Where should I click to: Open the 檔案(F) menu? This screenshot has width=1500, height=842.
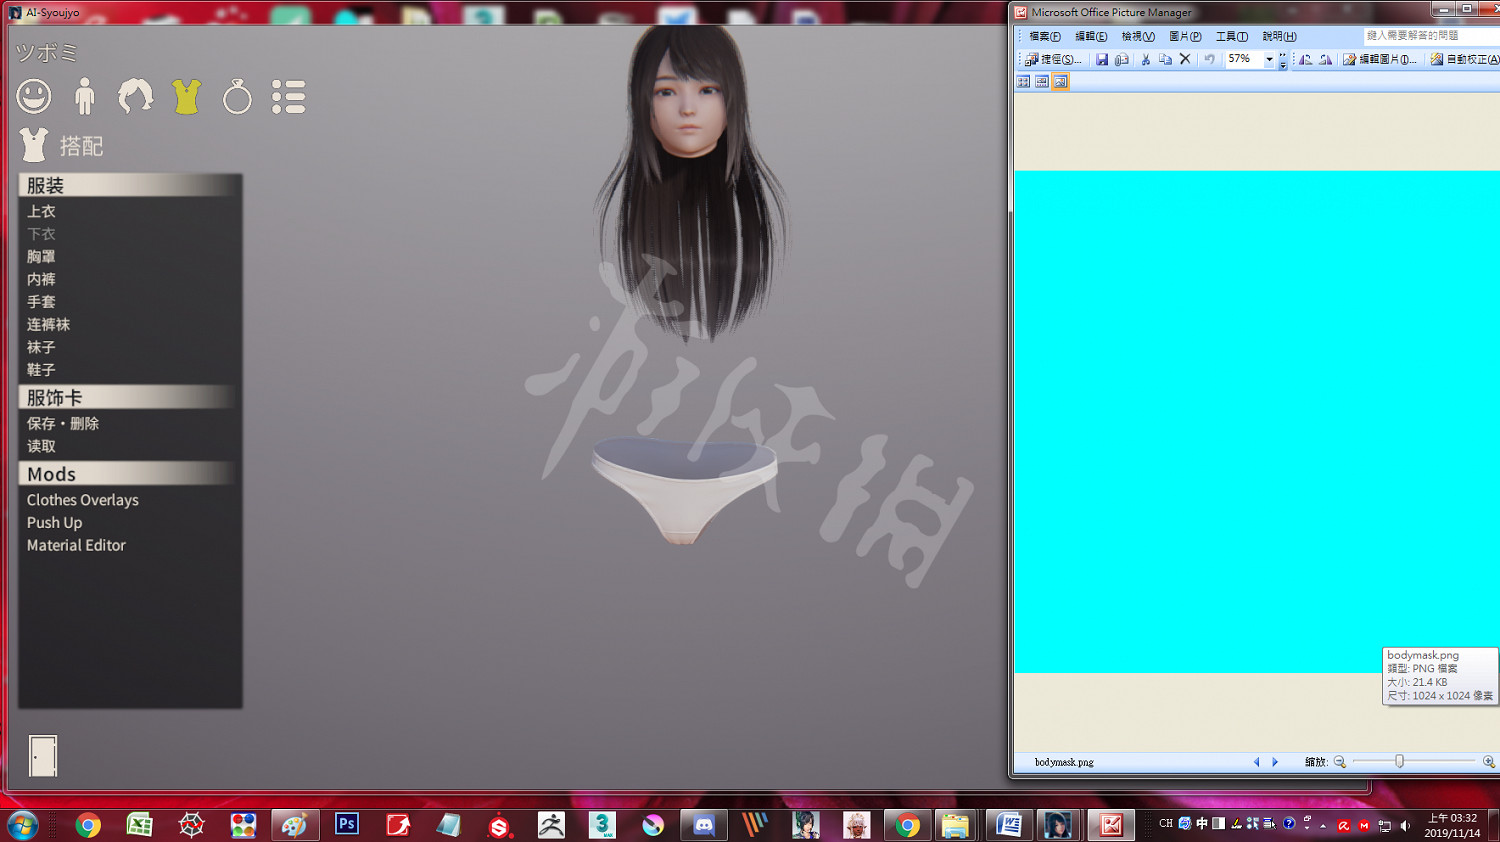(1044, 36)
